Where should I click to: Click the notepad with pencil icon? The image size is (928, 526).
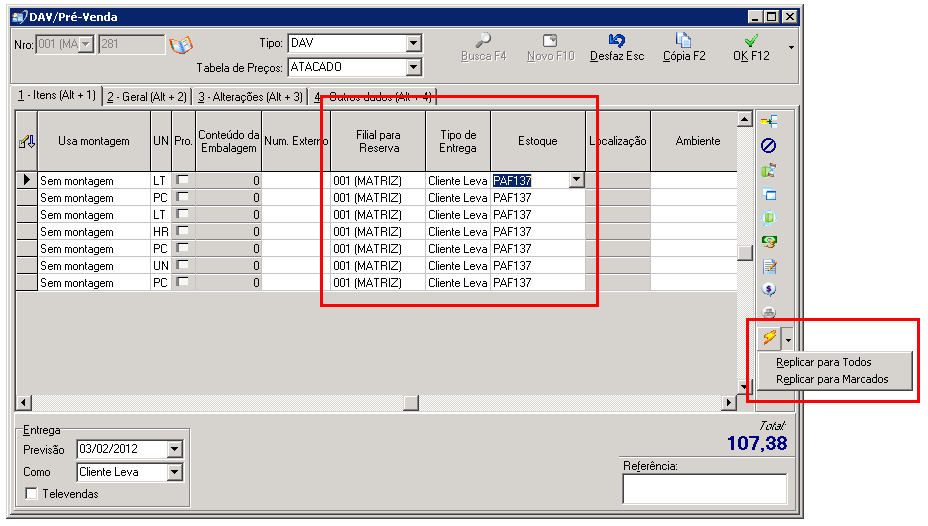pyautogui.click(x=769, y=266)
